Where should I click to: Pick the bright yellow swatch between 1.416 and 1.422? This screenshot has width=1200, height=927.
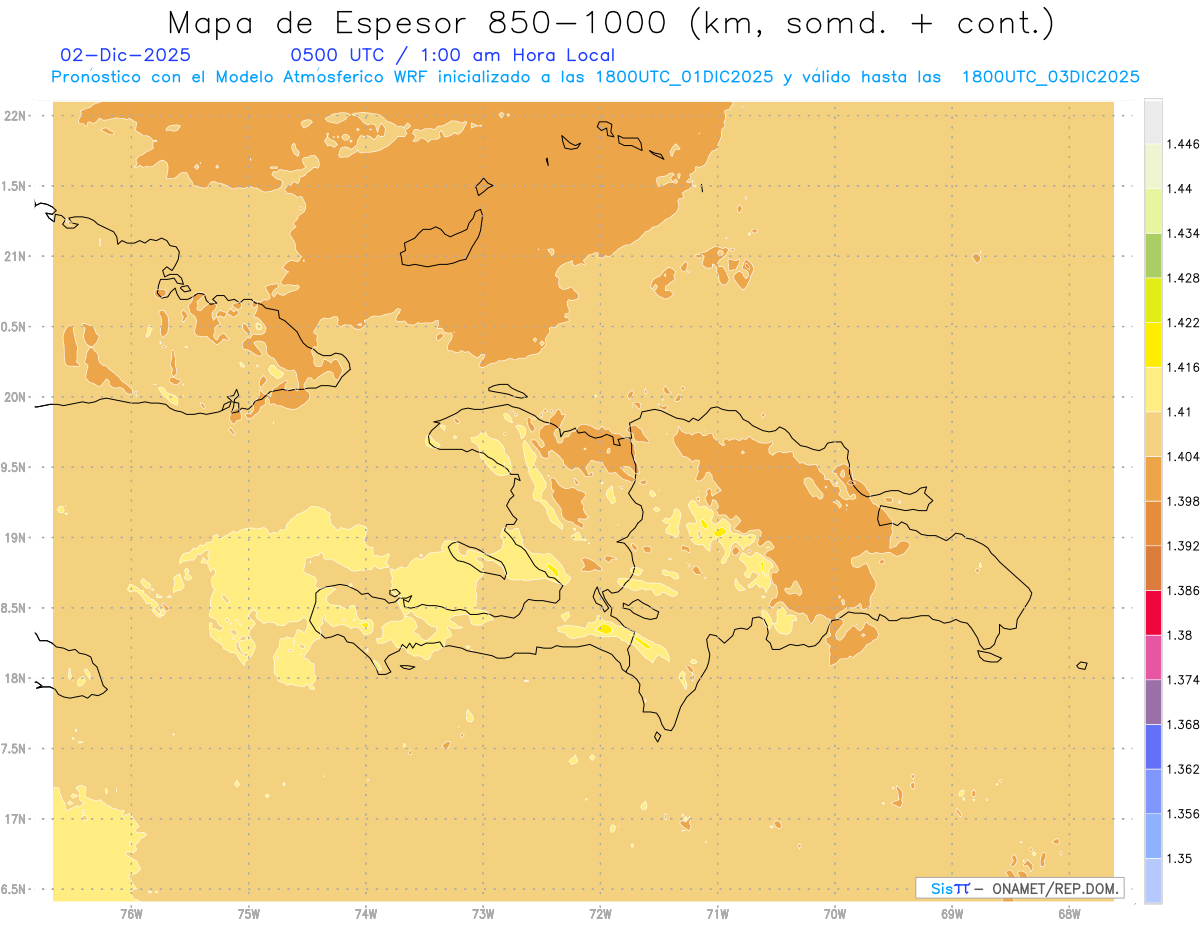tap(1153, 345)
